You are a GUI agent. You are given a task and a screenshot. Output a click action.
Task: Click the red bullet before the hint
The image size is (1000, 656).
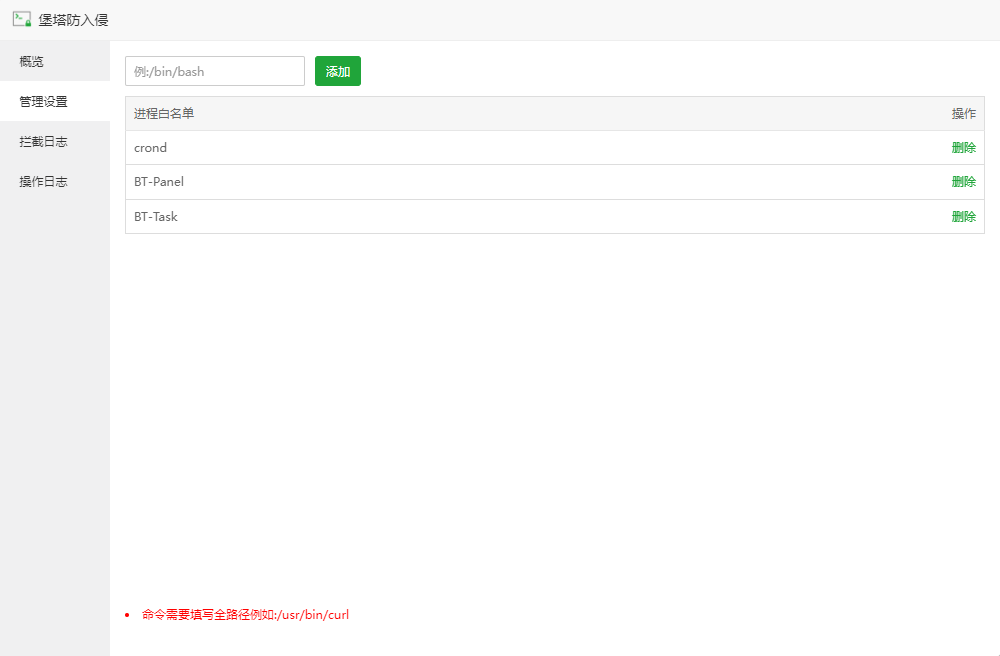coord(127,615)
